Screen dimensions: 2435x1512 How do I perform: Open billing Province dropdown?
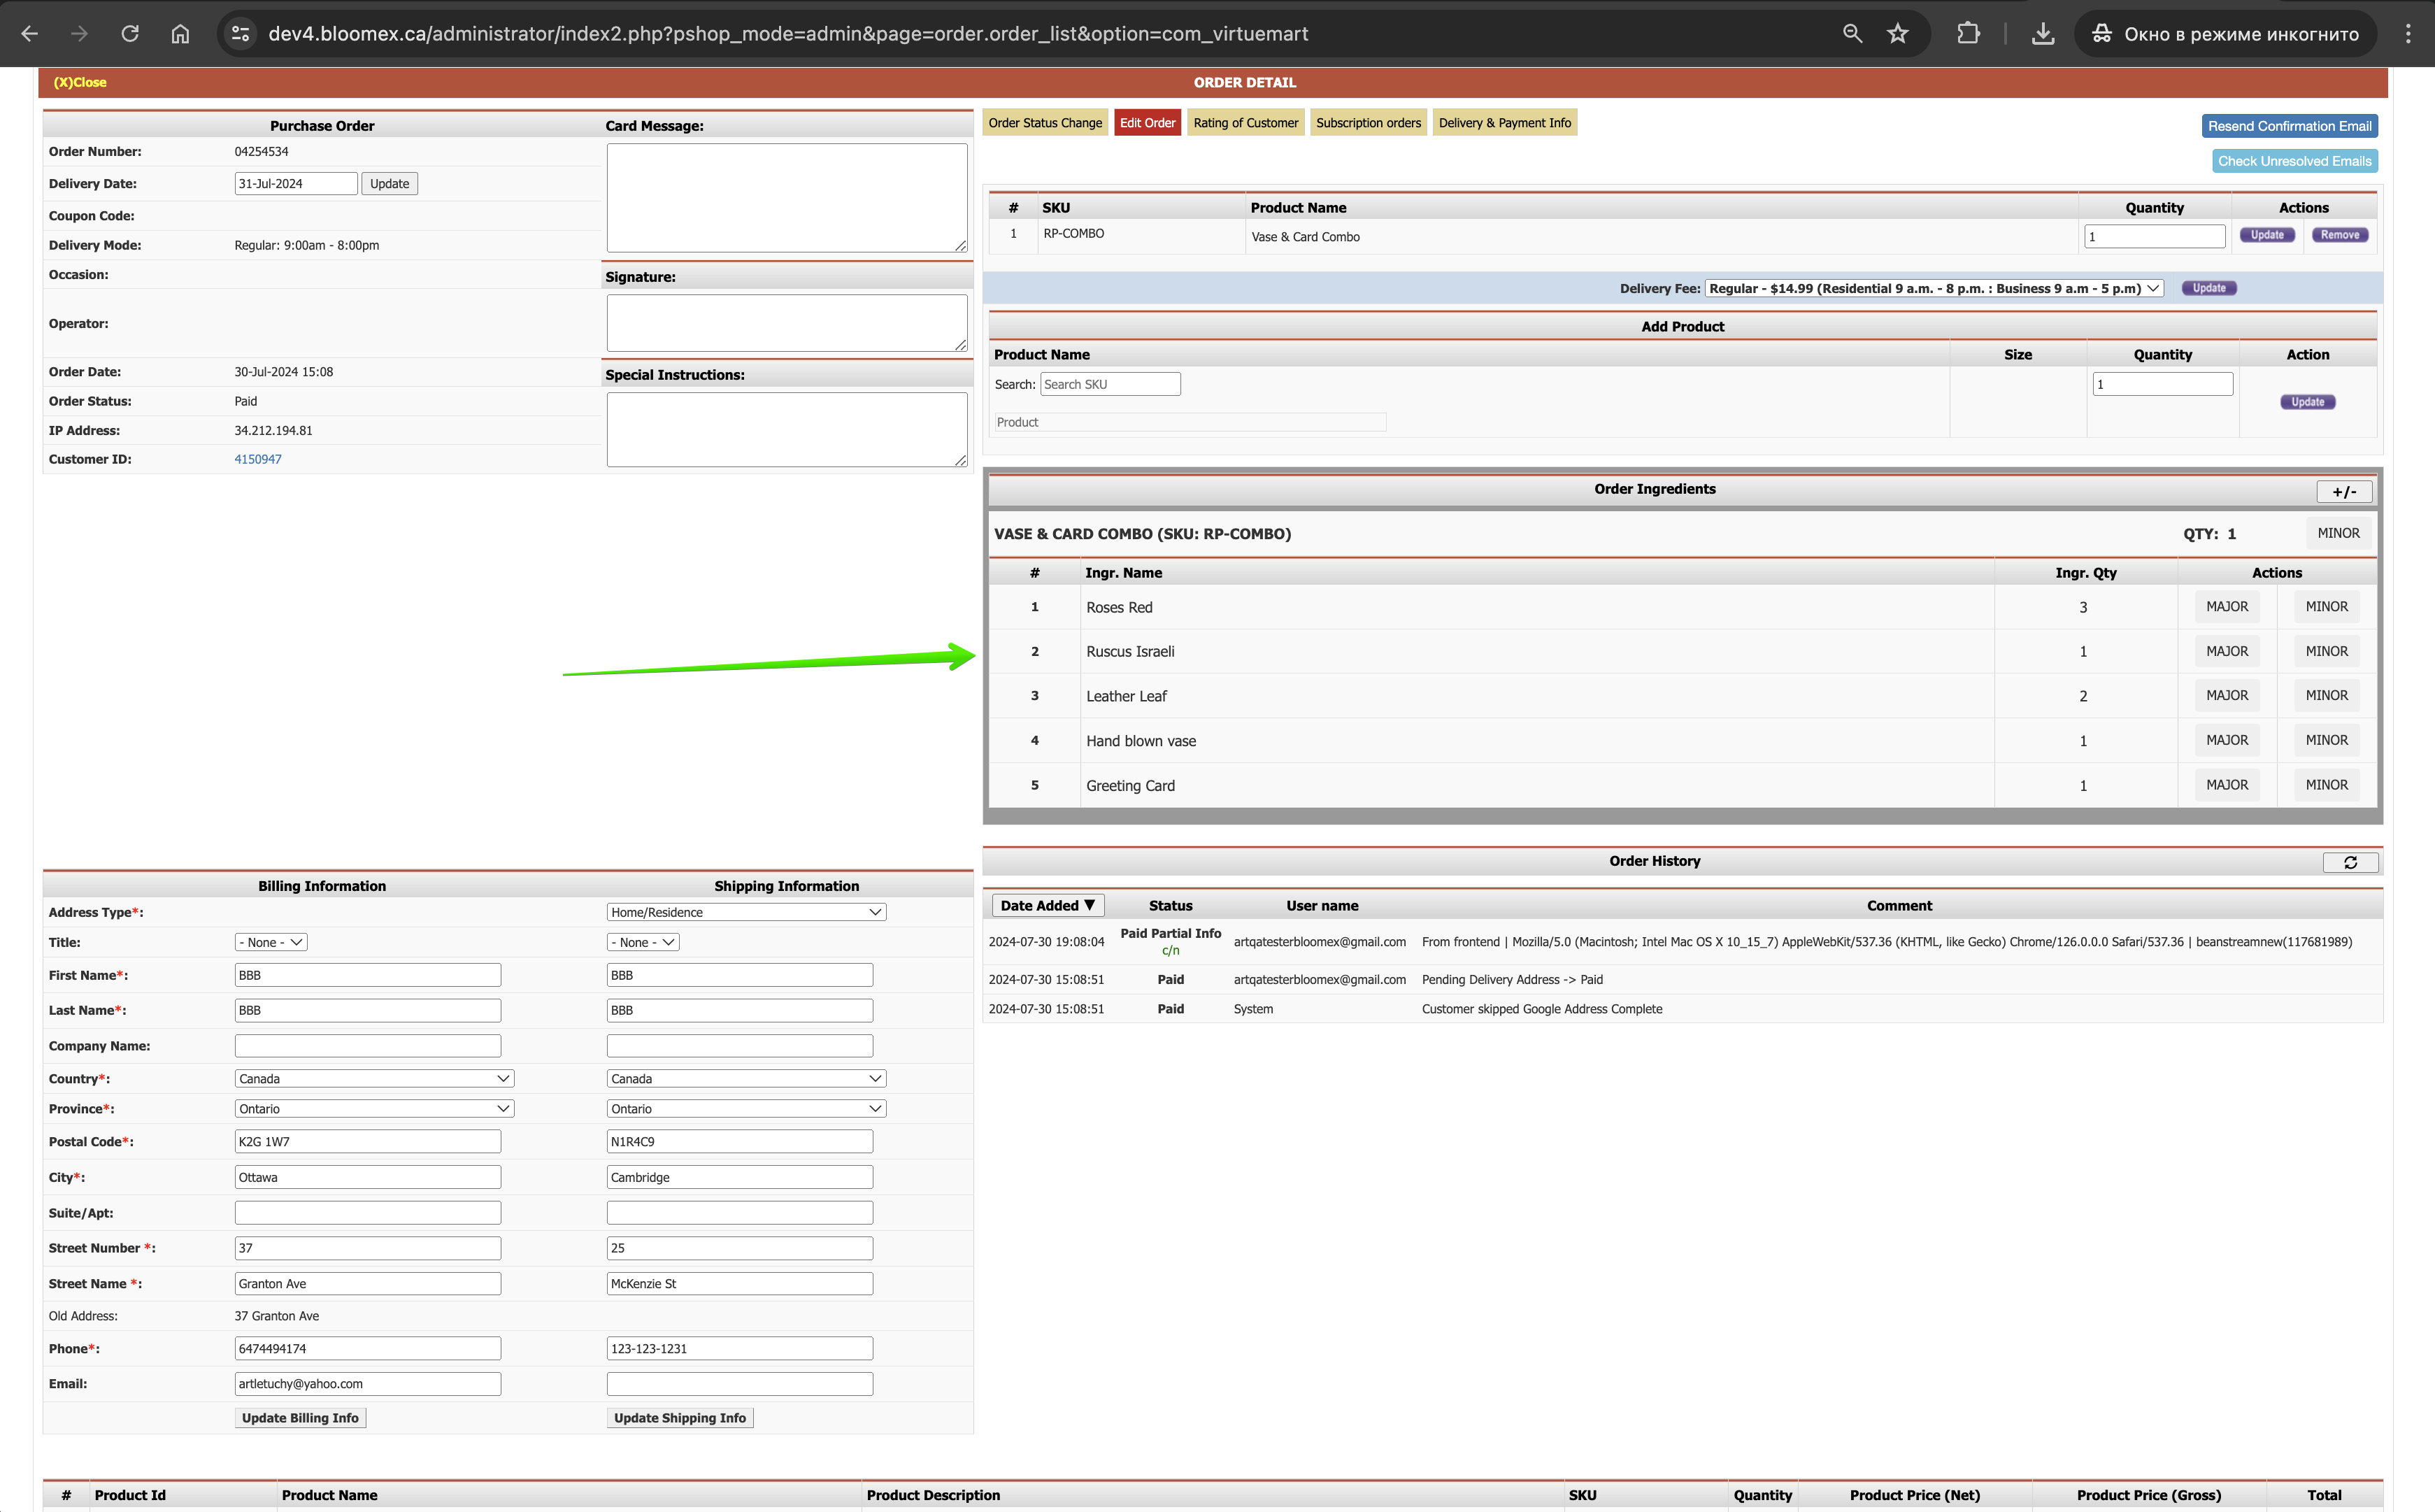click(x=374, y=1108)
